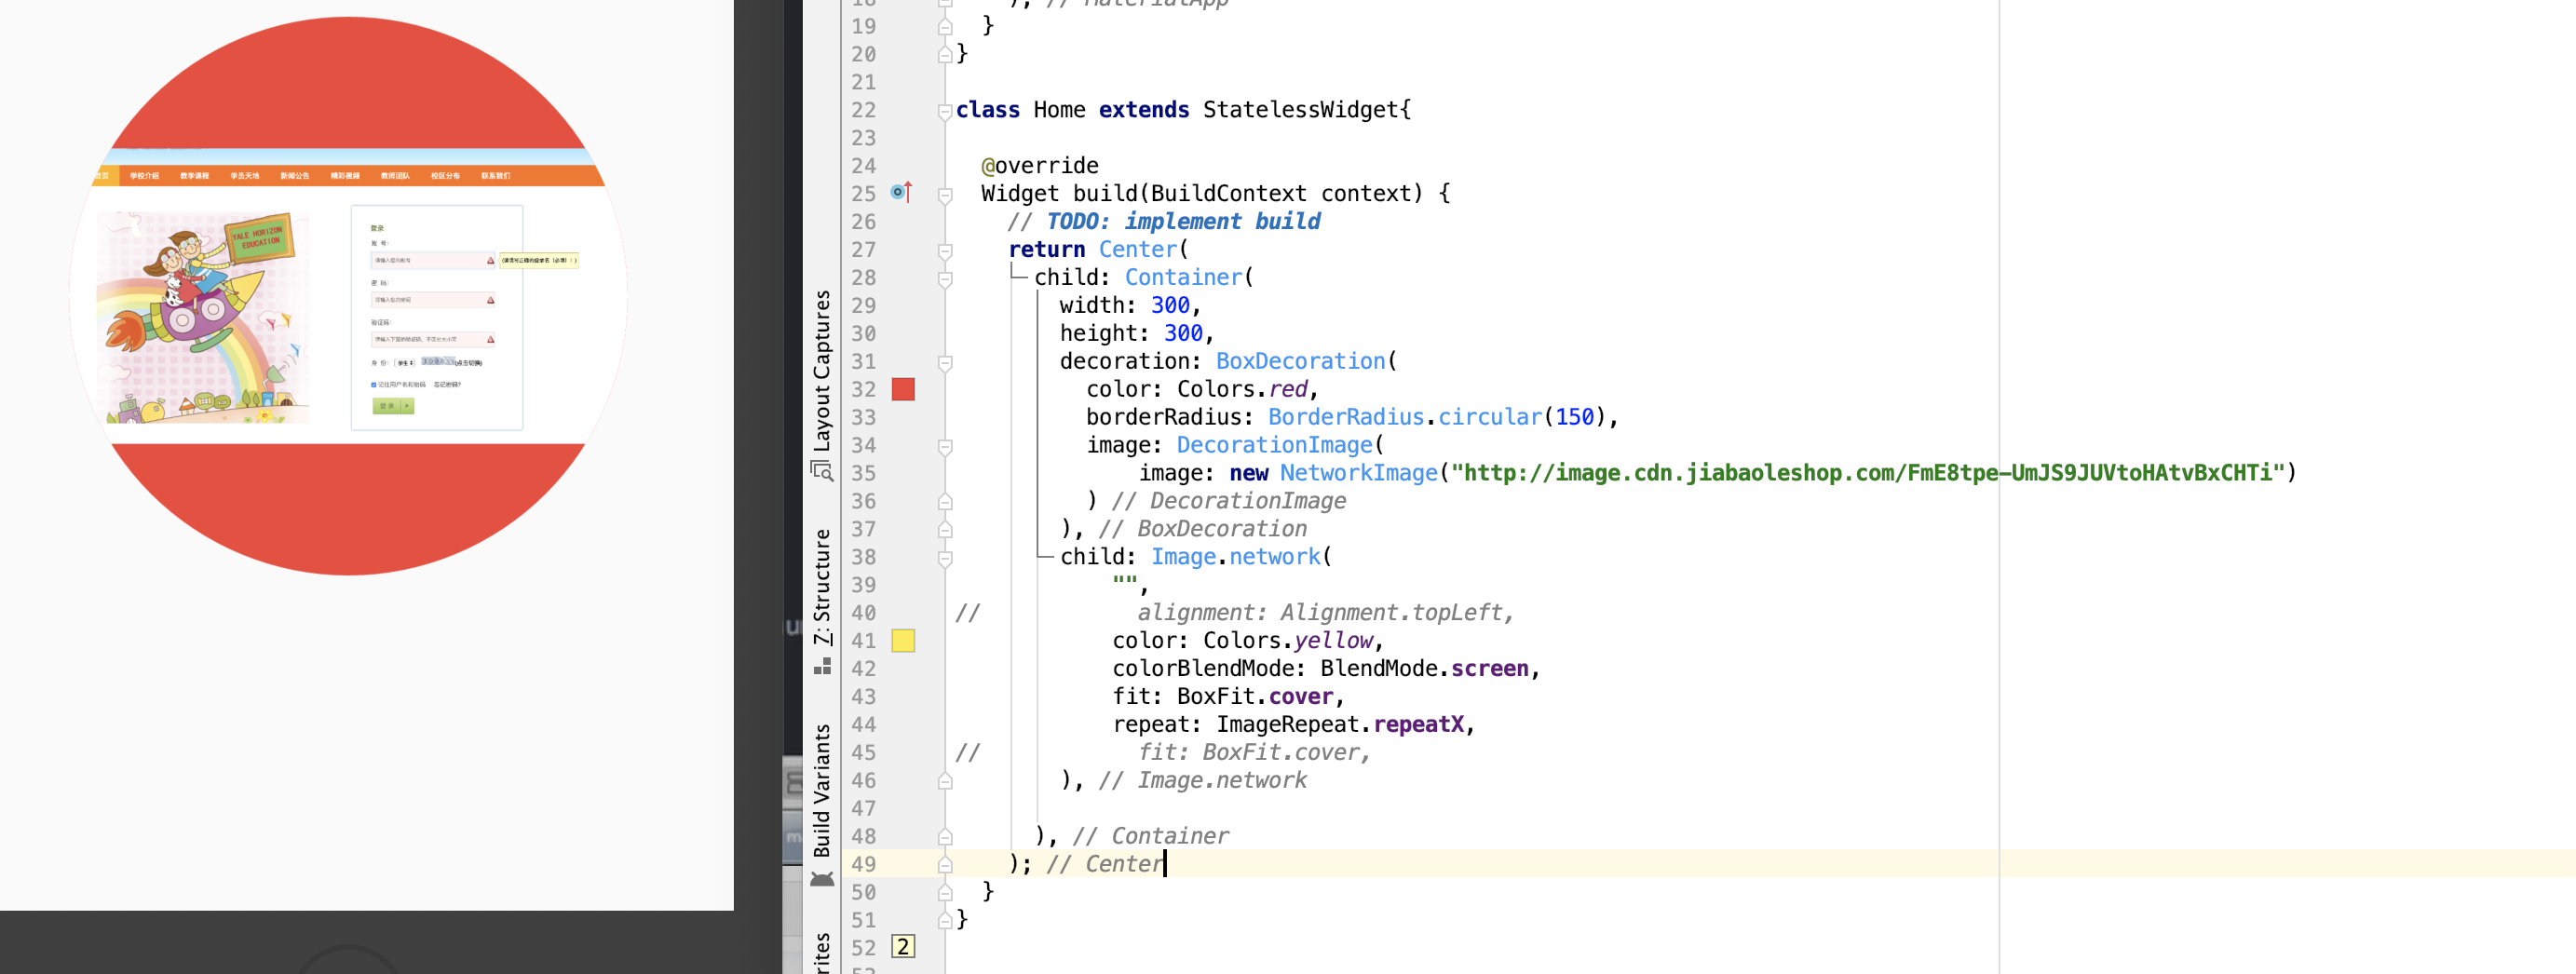Click the fold end marker on line 20
The width and height of the screenshot is (2576, 974).
pyautogui.click(x=945, y=54)
